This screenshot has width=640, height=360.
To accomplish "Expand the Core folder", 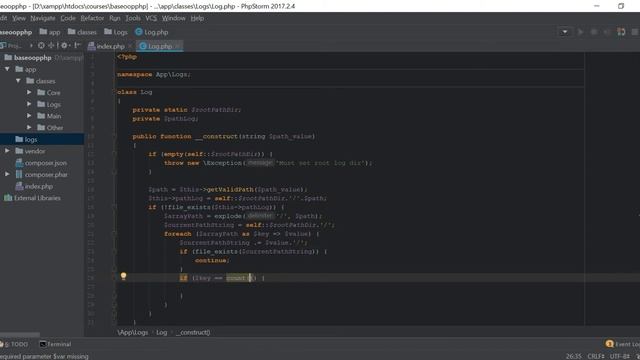I will tap(29, 93).
